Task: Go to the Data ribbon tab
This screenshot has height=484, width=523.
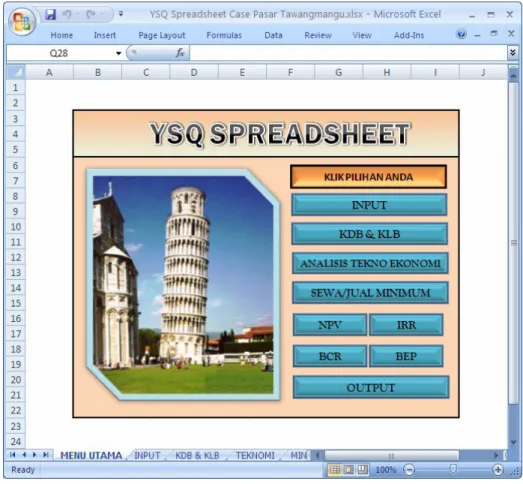Action: pyautogui.click(x=273, y=35)
